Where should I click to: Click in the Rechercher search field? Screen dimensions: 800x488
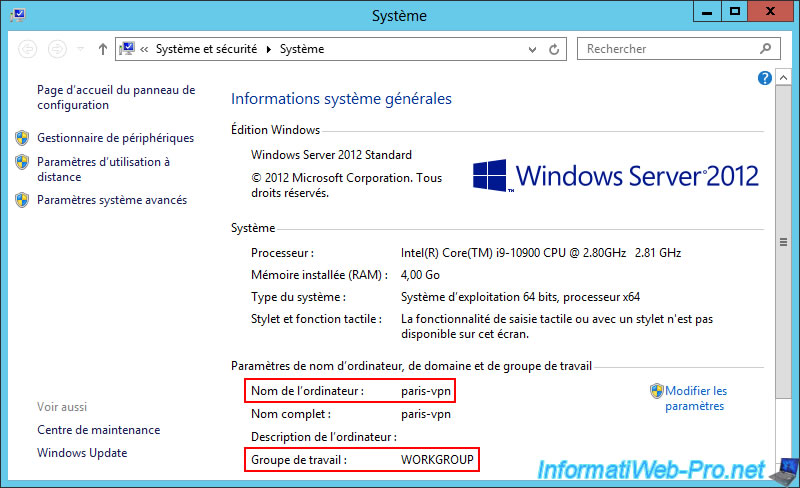pyautogui.click(x=665, y=49)
